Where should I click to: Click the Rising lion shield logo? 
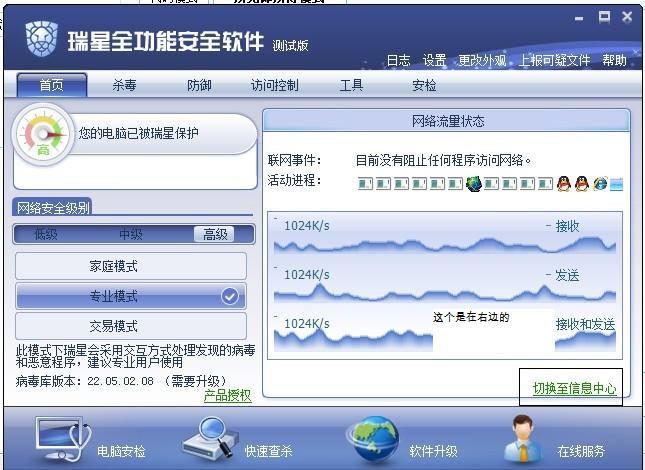(x=41, y=38)
